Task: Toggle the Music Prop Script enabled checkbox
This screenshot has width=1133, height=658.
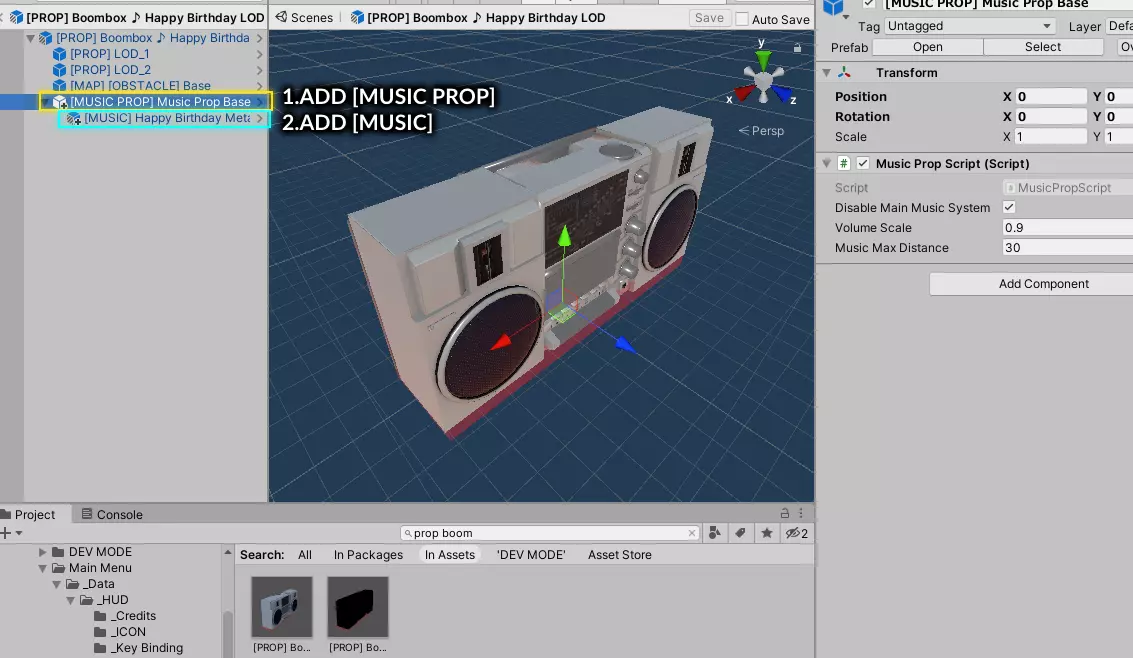Action: (x=863, y=164)
